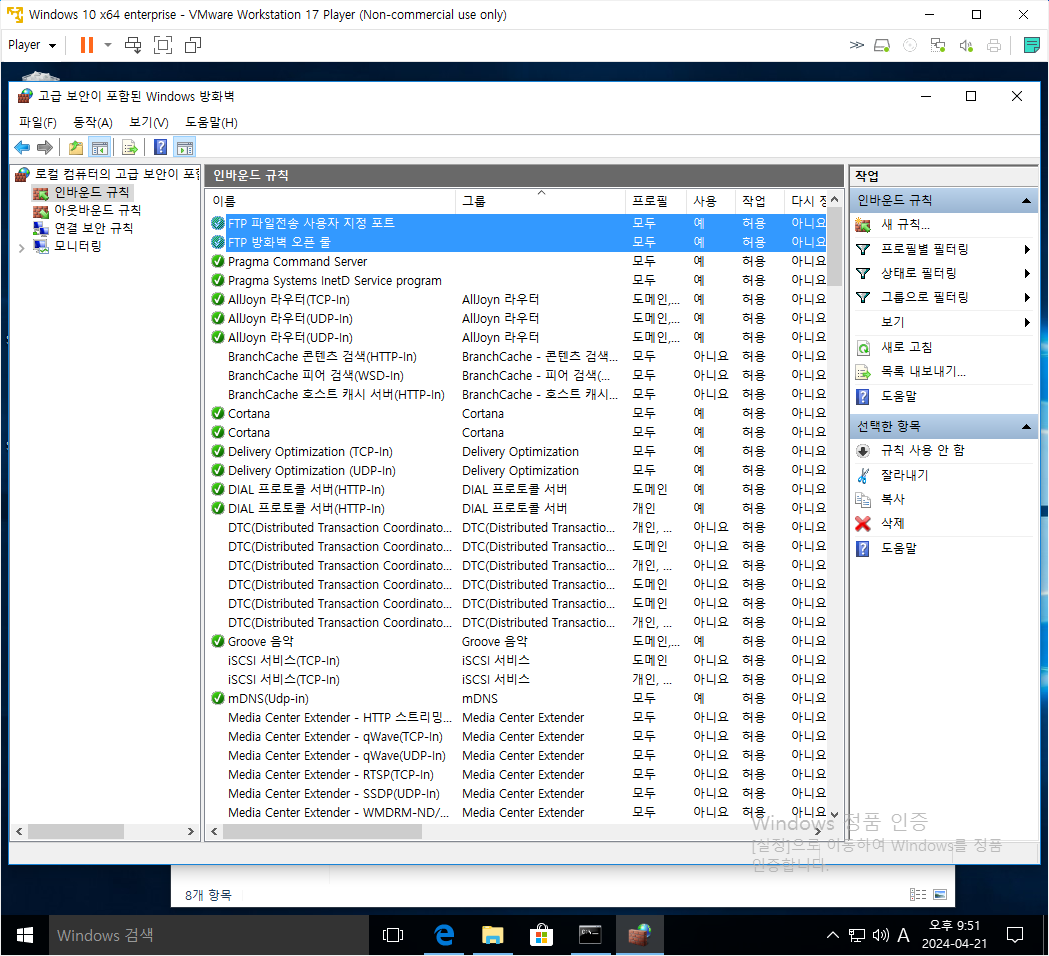Click the rules list horizontal scrollbar
The image size is (1049, 956).
322,832
